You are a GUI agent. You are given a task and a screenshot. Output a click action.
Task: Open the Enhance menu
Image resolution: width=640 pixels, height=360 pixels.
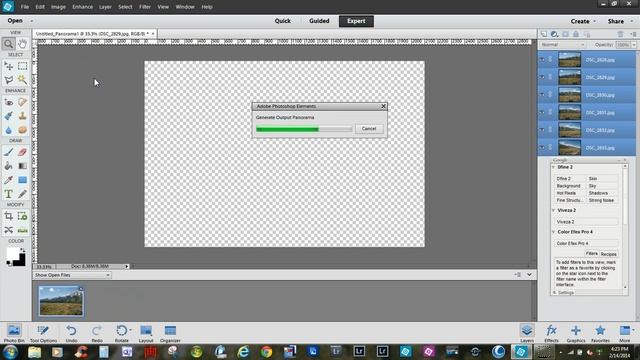click(x=82, y=7)
